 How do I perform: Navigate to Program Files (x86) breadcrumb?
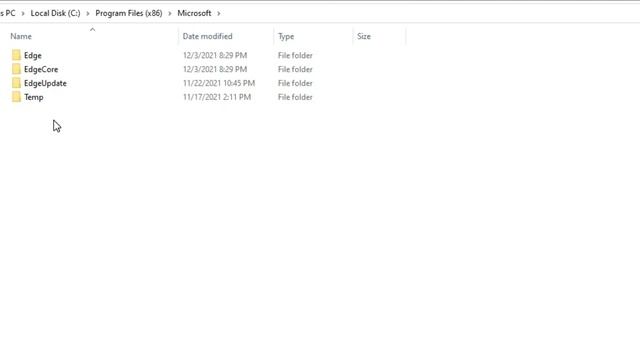(129, 13)
